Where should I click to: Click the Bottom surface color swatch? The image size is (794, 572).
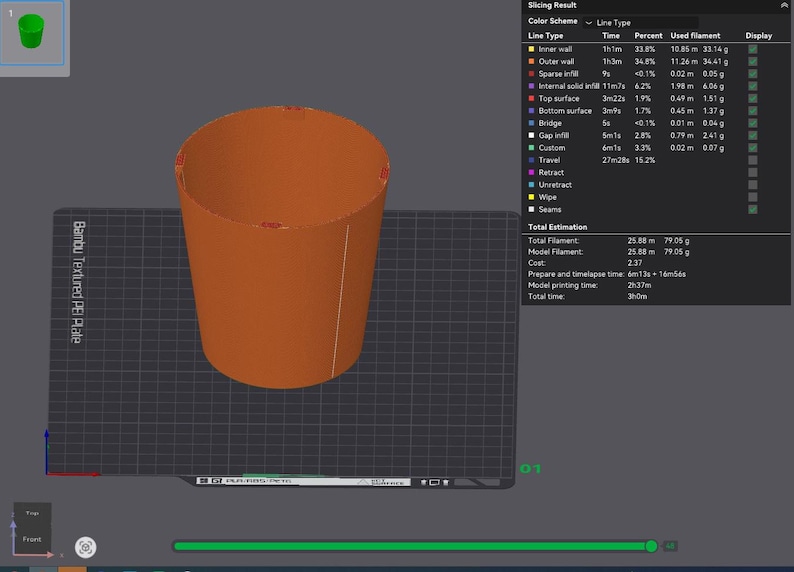point(531,111)
